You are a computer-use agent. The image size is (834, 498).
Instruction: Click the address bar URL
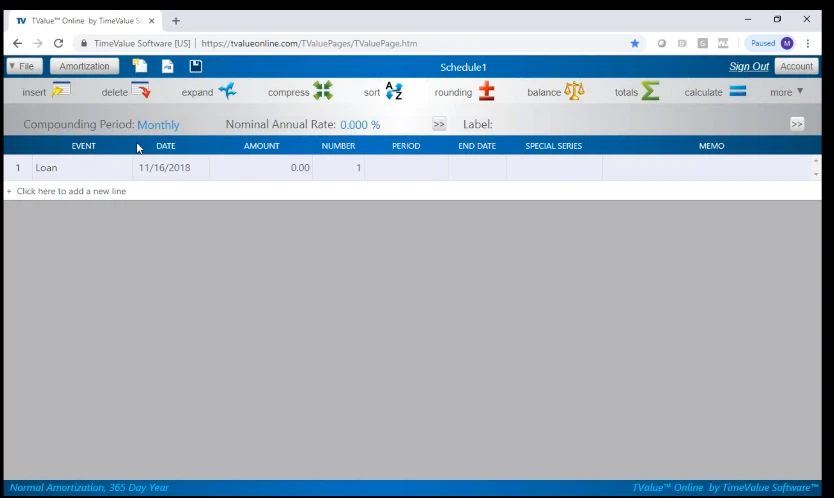309,43
